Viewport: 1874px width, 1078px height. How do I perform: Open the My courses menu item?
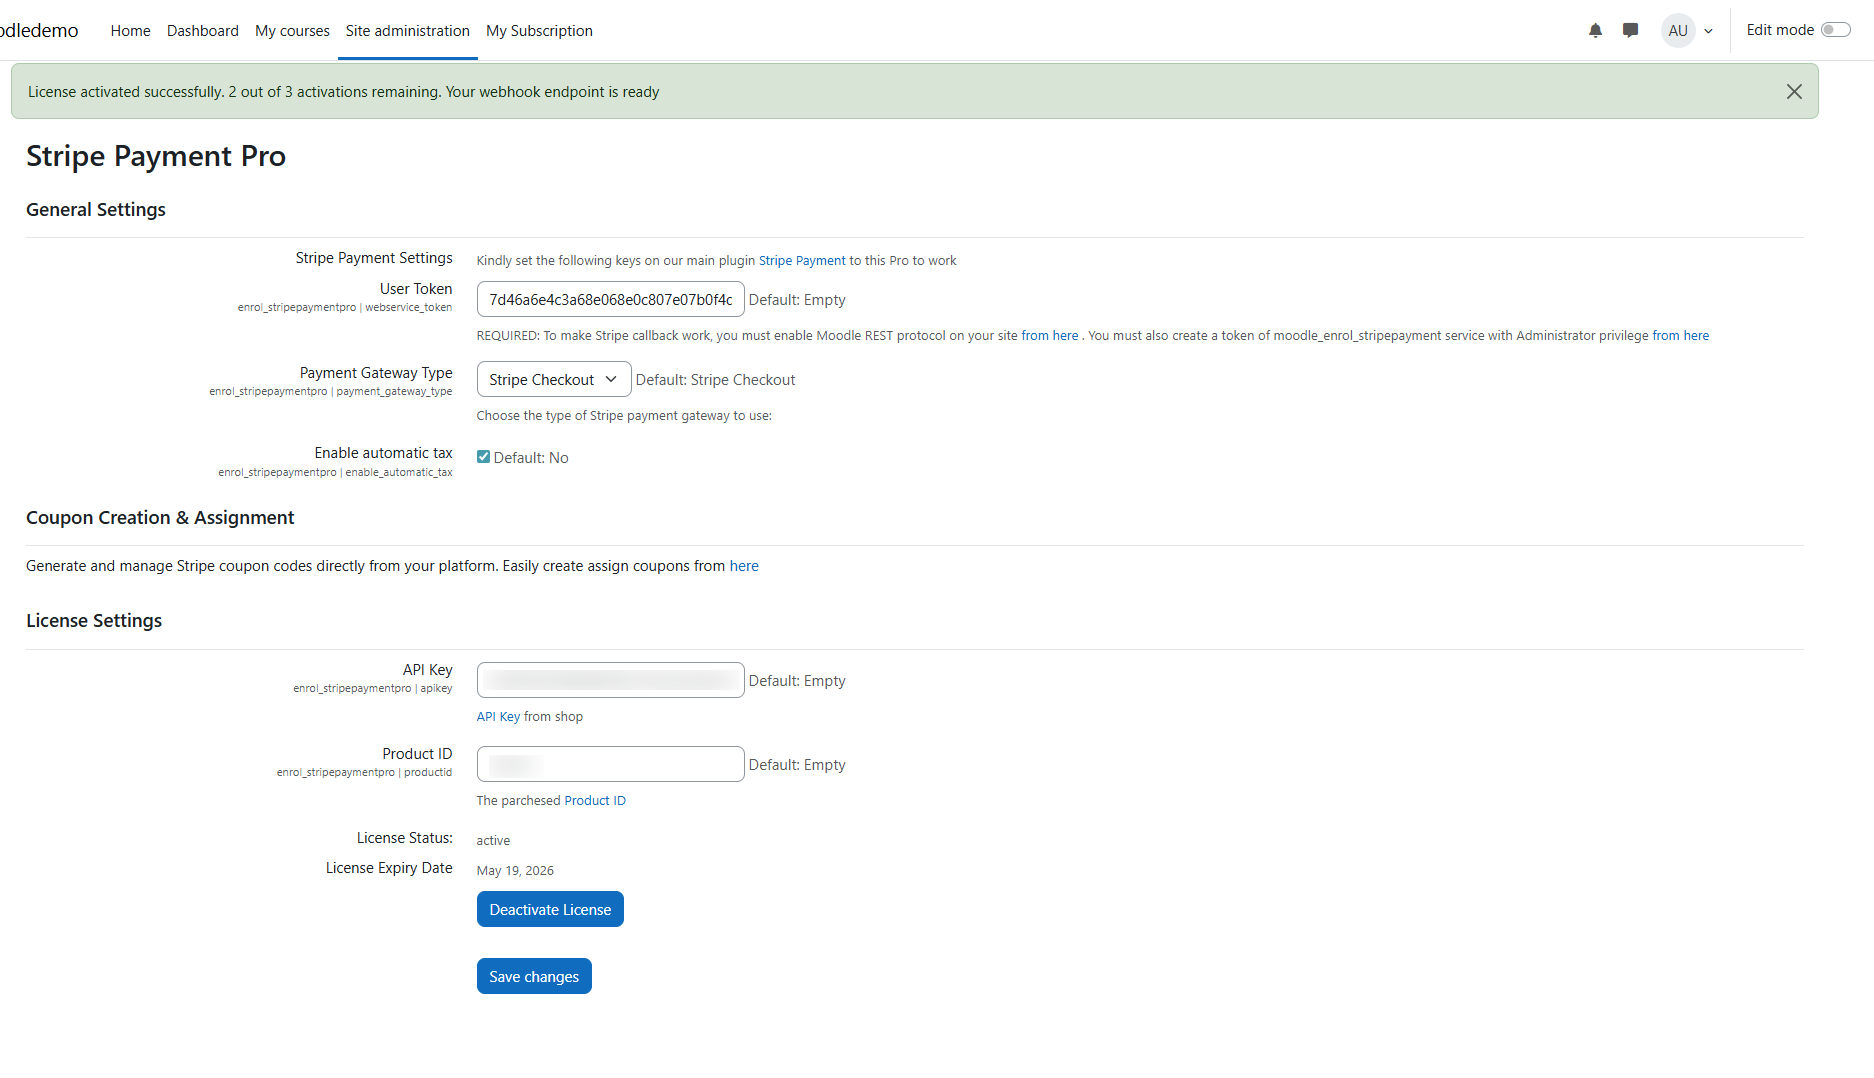coord(292,31)
